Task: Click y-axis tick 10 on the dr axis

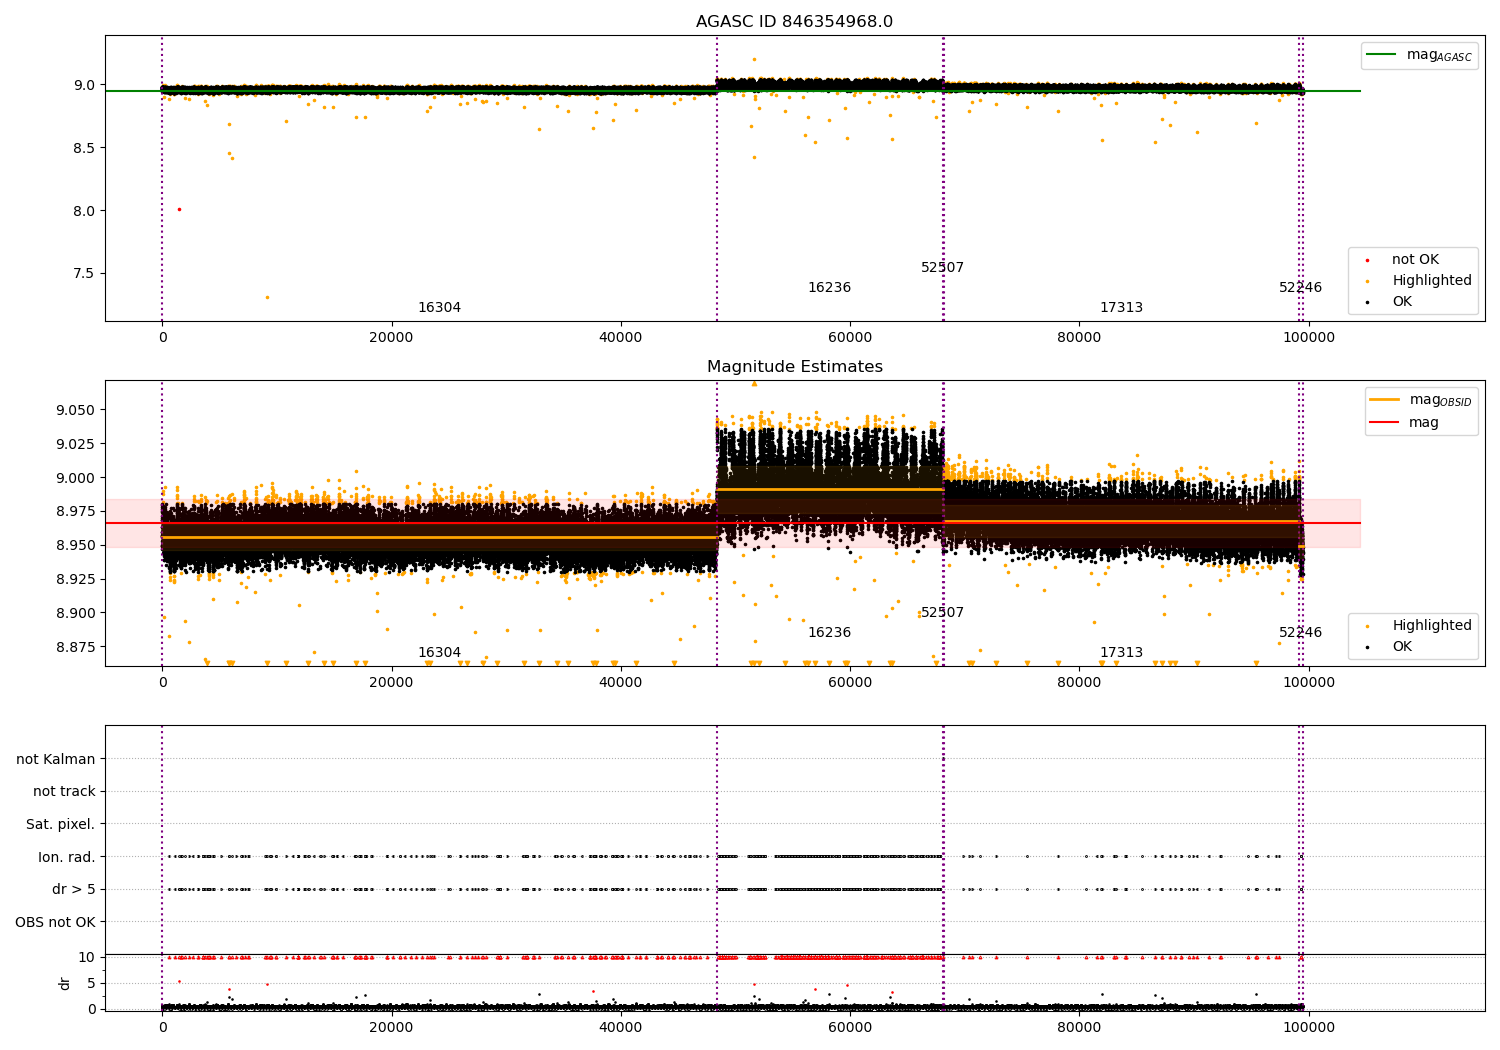Action: coord(87,958)
